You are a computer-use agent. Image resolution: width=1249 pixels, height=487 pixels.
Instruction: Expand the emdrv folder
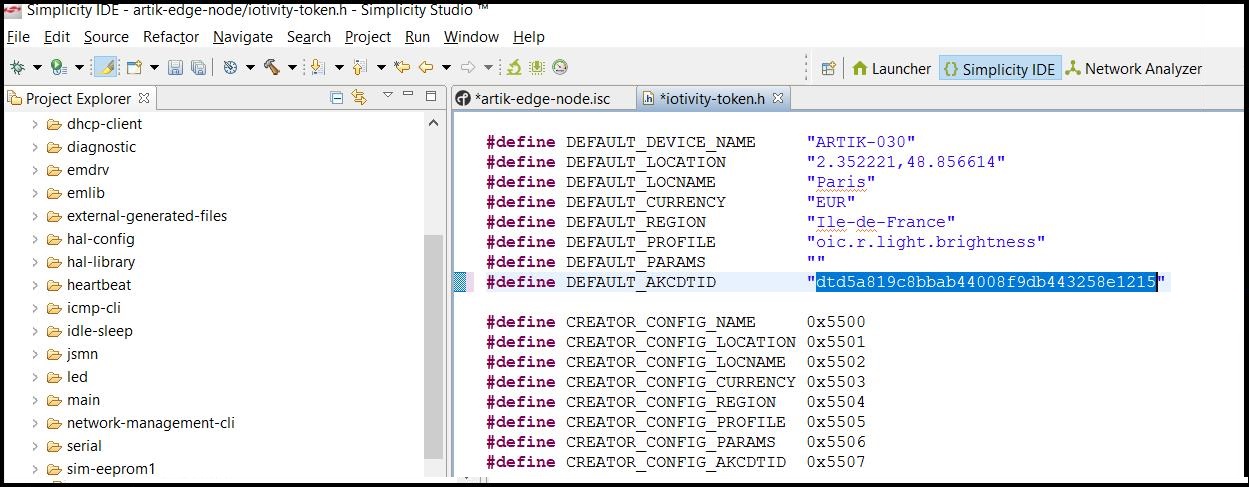click(x=34, y=170)
